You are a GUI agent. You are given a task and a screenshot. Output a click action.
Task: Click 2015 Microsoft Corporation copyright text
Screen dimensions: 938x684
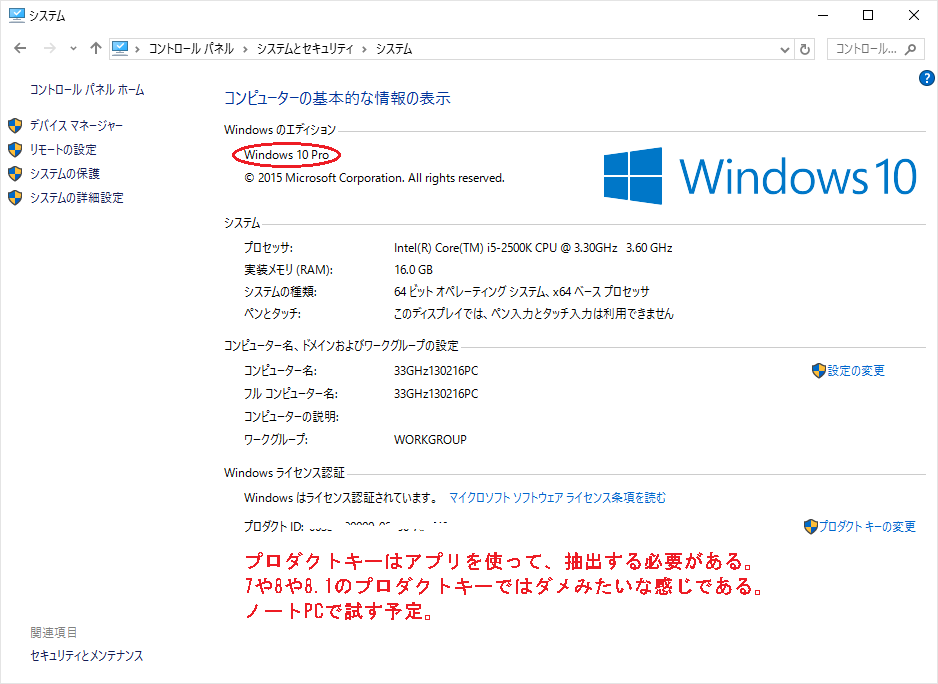(374, 178)
